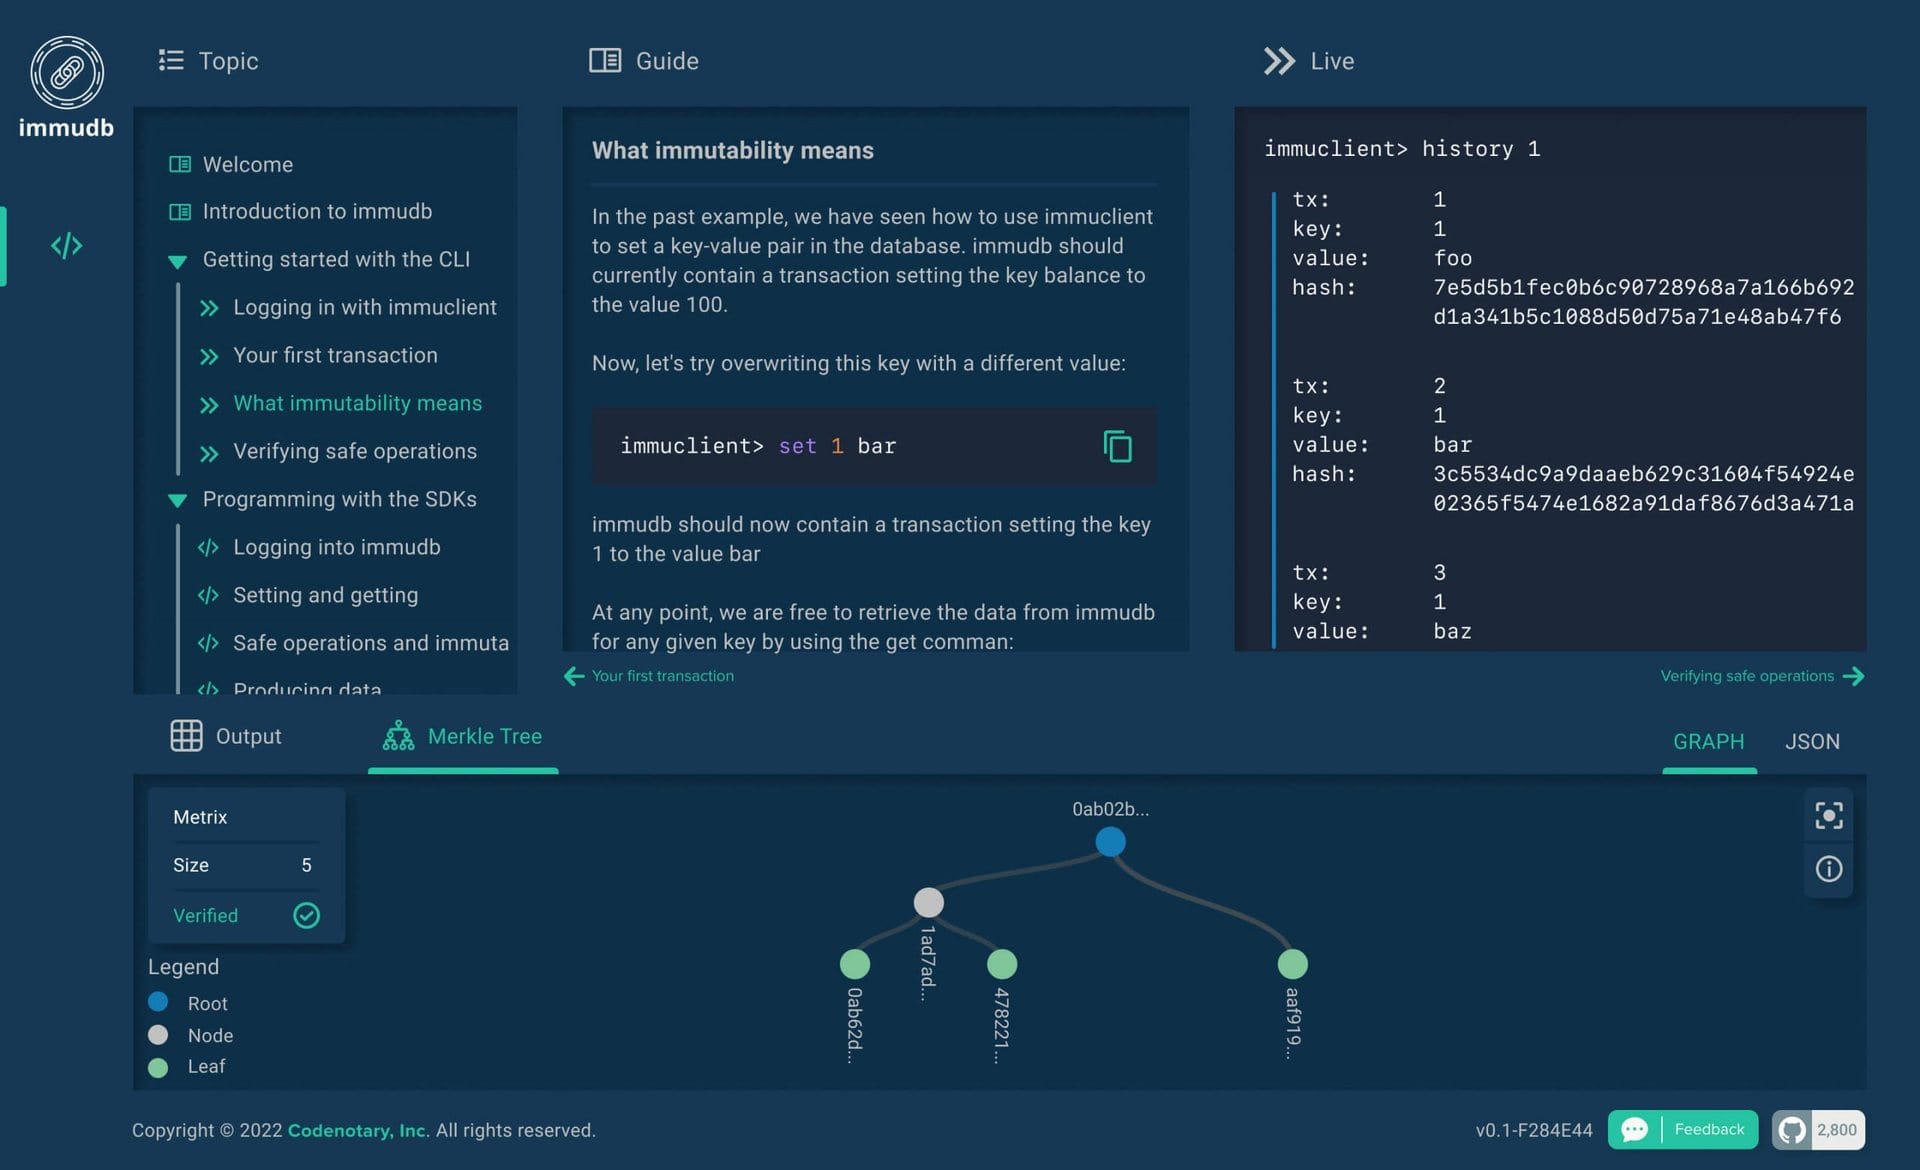Image resolution: width=1920 pixels, height=1170 pixels.
Task: Toggle the Verified check in the Metrix panel
Action: pyautogui.click(x=306, y=915)
